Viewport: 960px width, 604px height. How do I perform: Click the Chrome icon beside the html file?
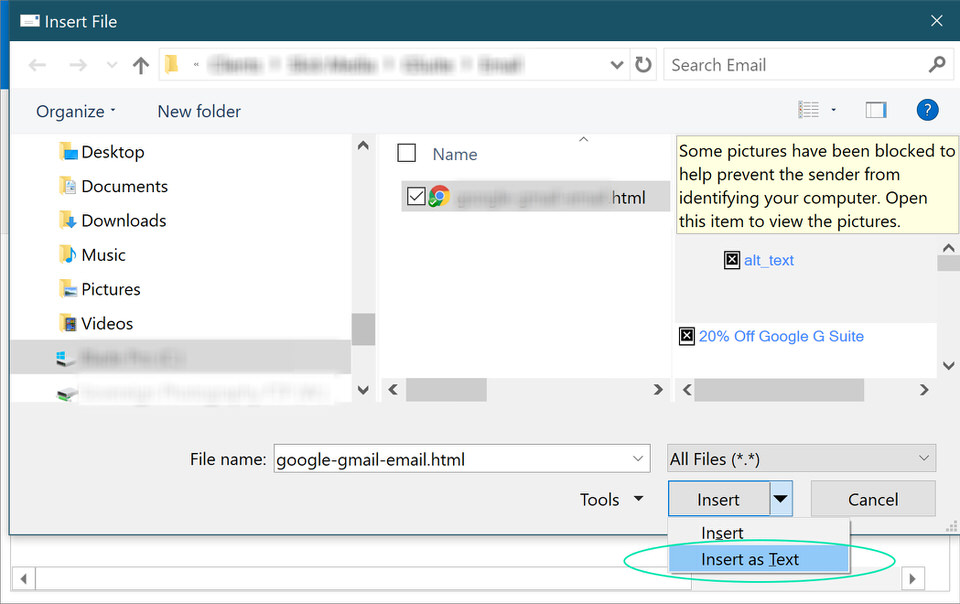coord(439,195)
